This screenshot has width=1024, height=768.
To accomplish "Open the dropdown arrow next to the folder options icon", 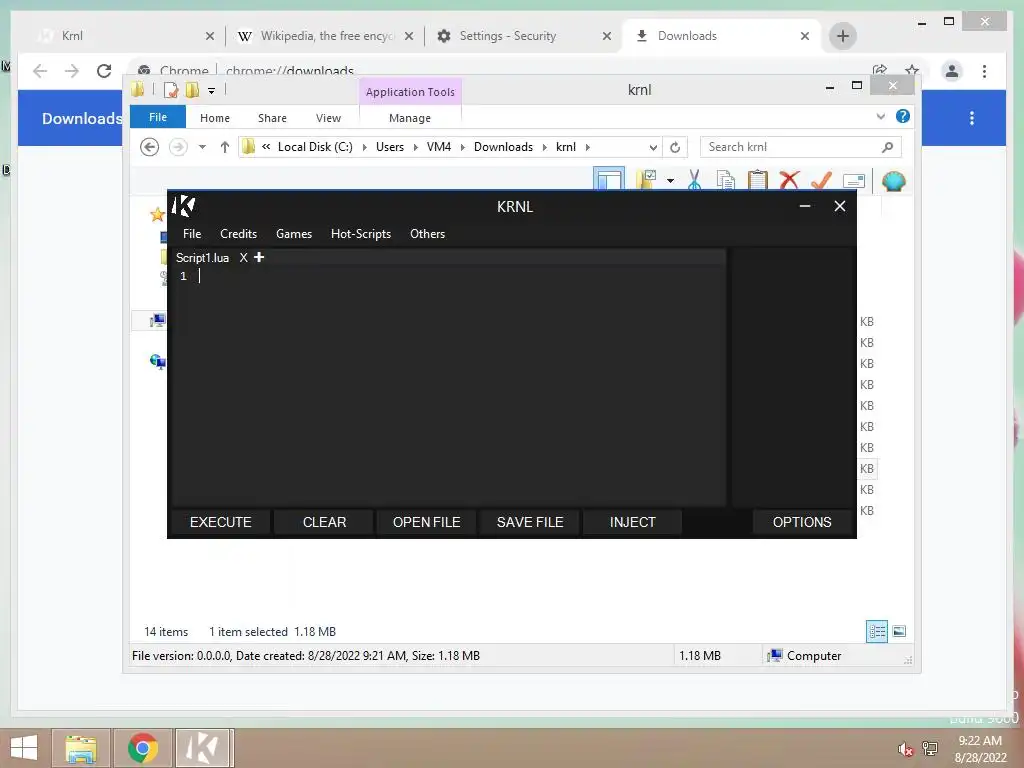I will [671, 180].
